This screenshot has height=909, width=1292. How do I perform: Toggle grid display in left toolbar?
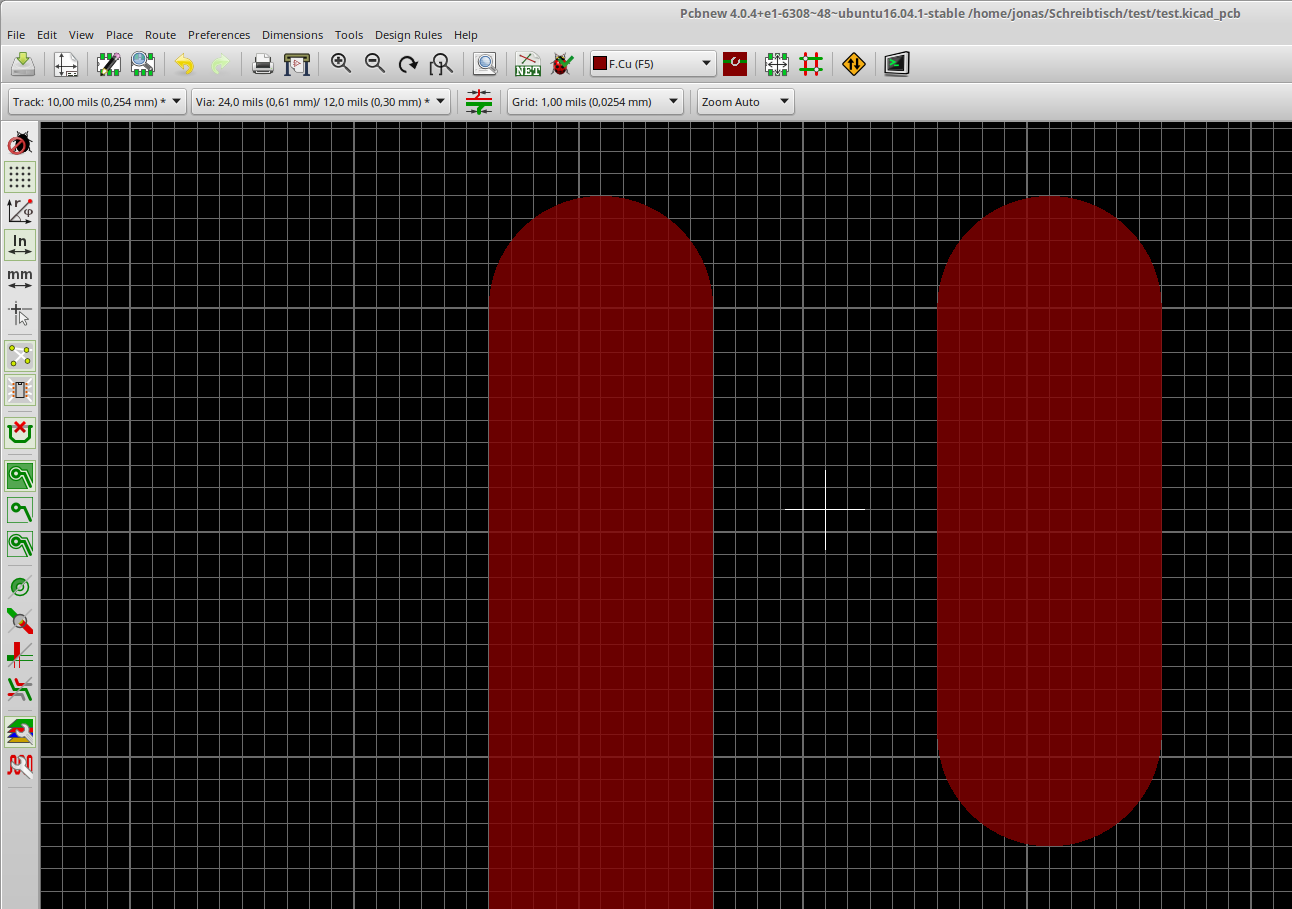[20, 177]
